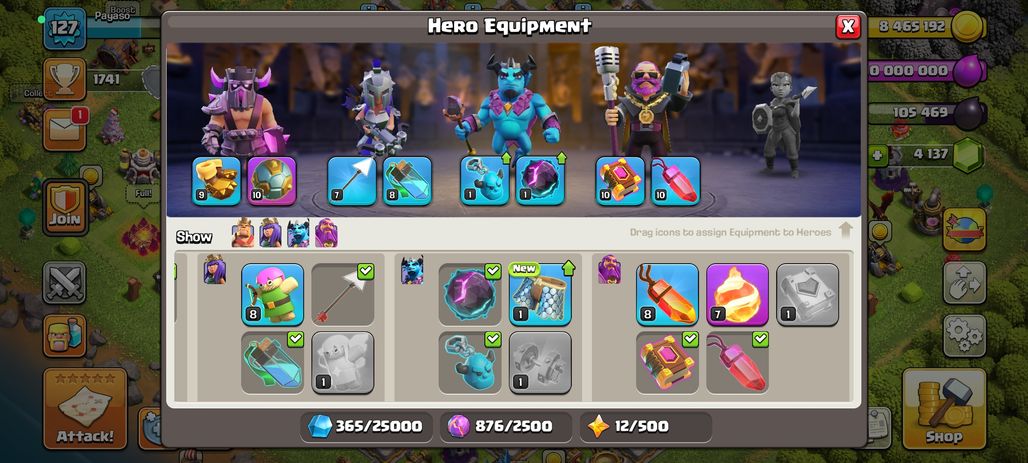This screenshot has height=463, width=1028.
Task: Tap the upgrade arrow on Henchmen Puppet
Action: [x=505, y=158]
